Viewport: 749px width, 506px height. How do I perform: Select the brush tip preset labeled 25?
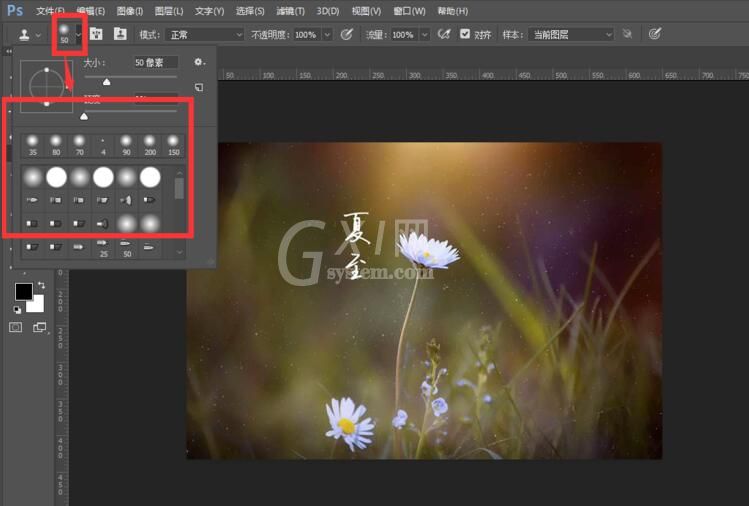pos(103,248)
